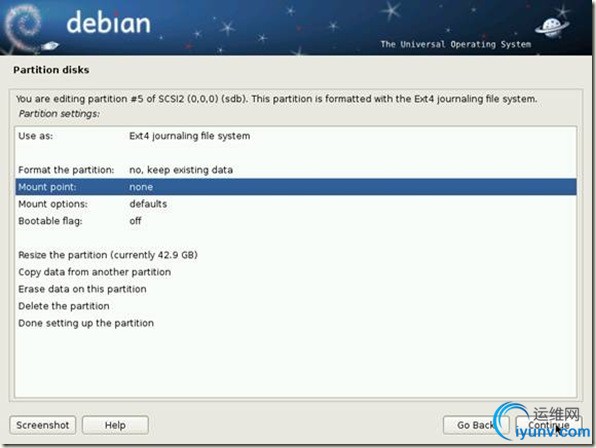Click the Continue button
Viewport: 596px width, 448px height.
coord(548,425)
